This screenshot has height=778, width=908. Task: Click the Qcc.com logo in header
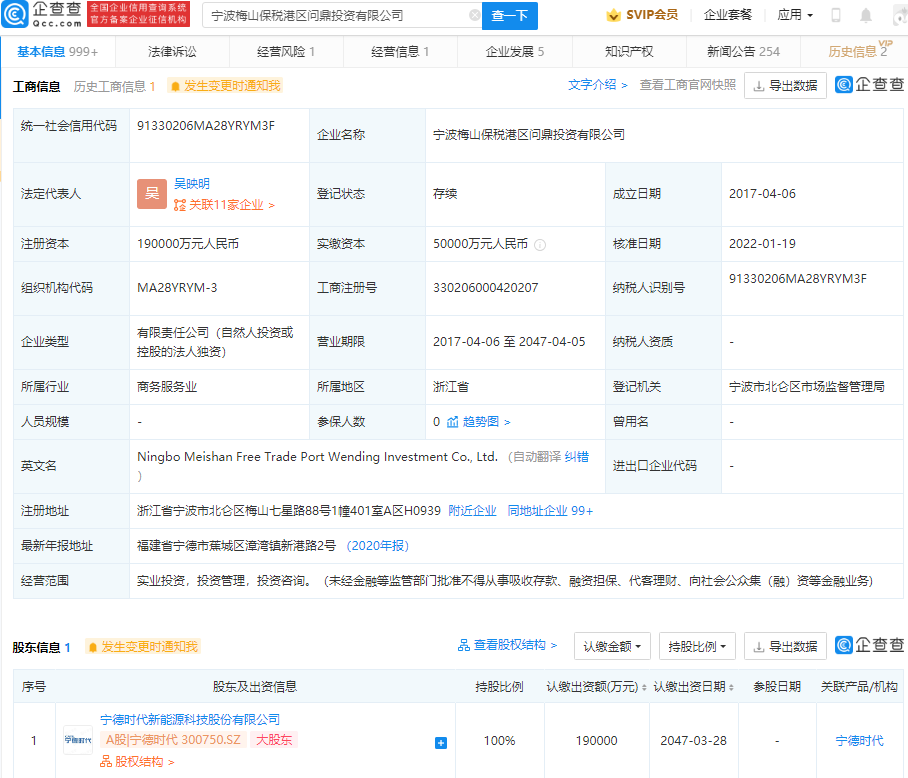pos(42,14)
